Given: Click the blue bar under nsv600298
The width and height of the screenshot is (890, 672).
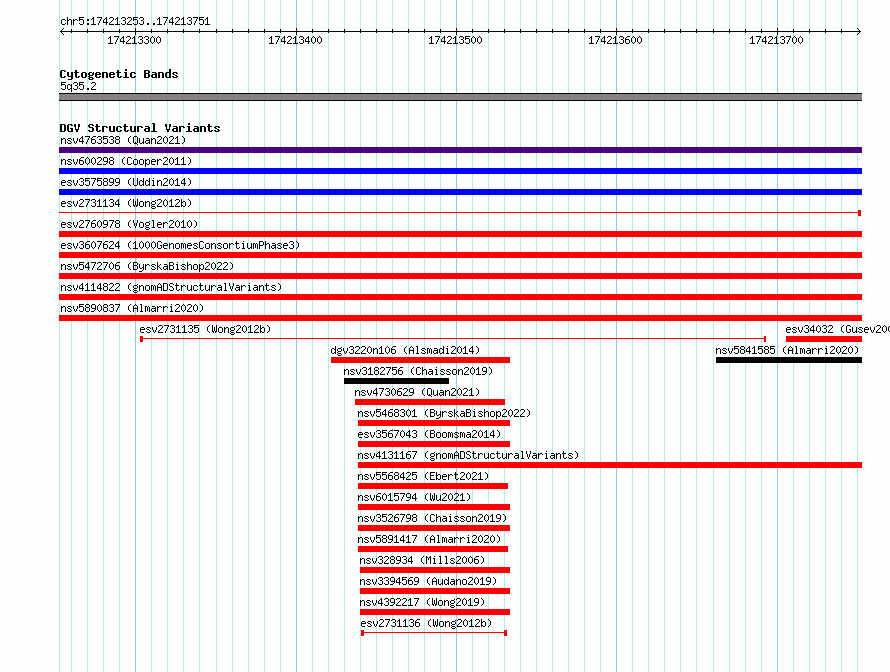Looking at the screenshot, I should 460,171.
